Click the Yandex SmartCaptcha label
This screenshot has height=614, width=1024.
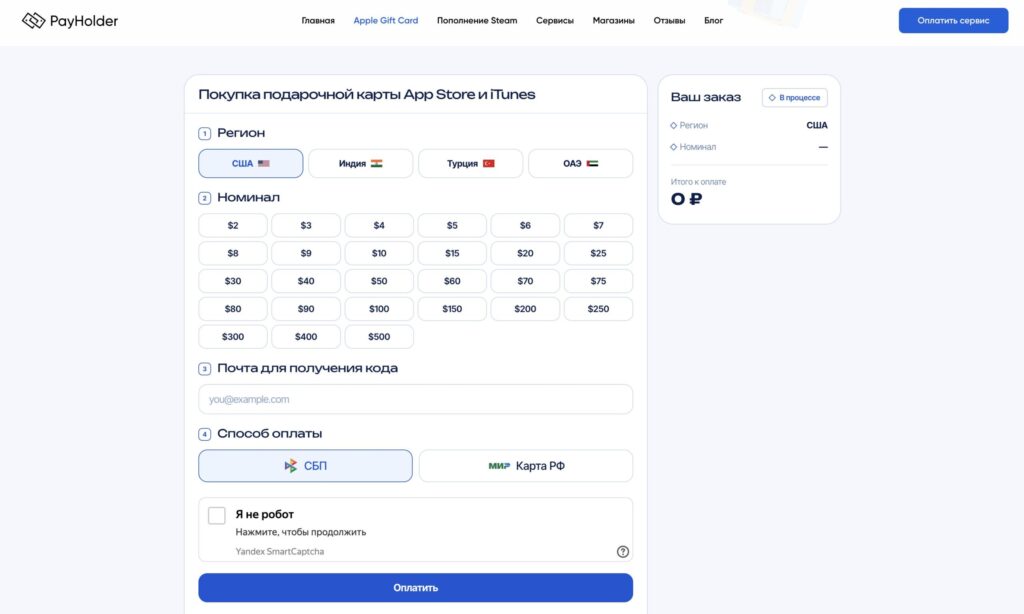(280, 551)
